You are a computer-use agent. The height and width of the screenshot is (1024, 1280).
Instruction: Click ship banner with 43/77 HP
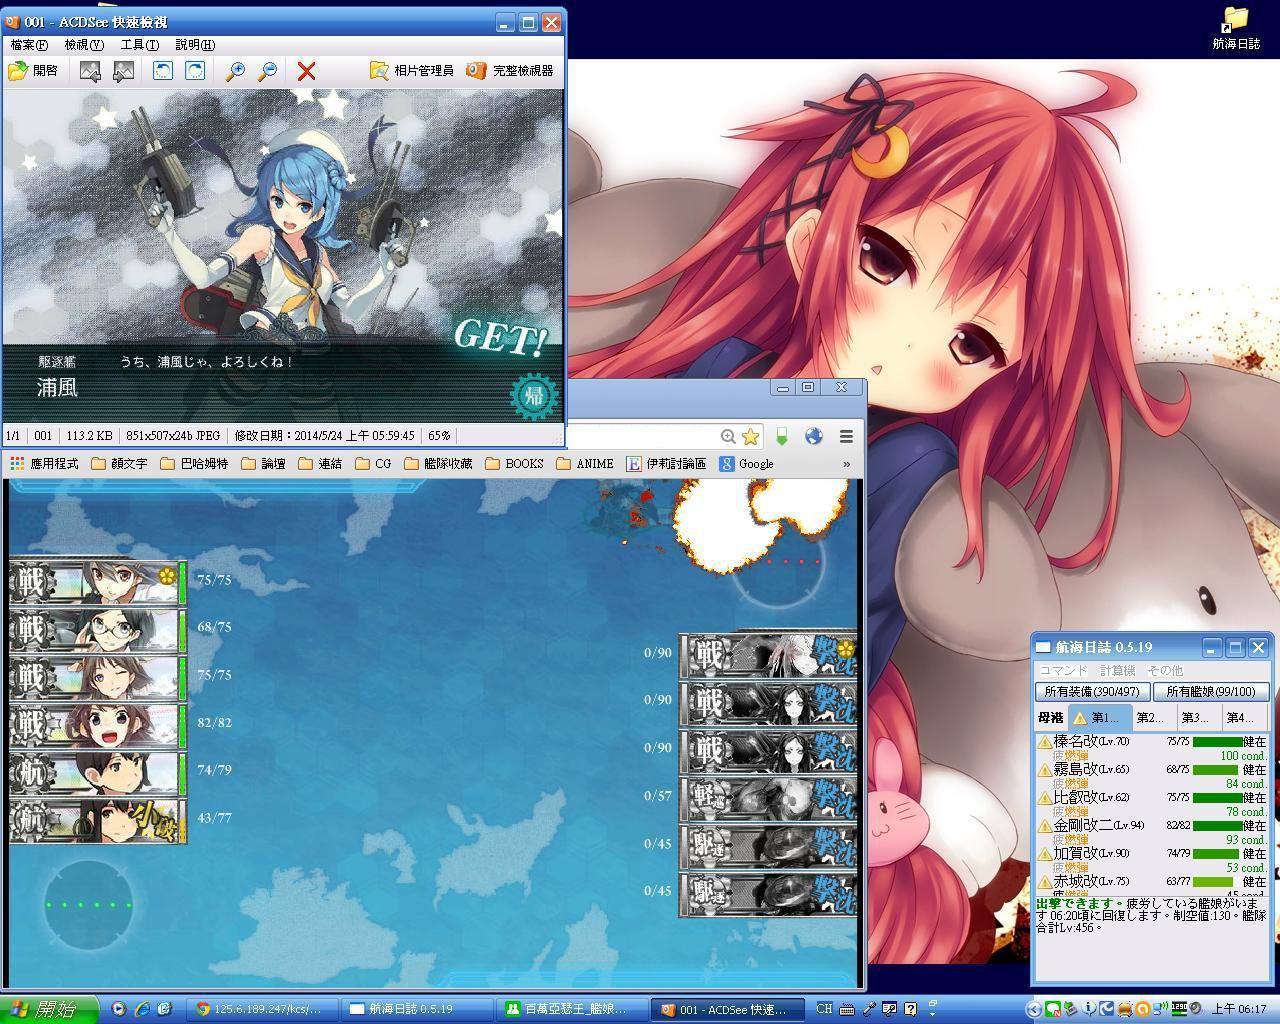coord(98,819)
